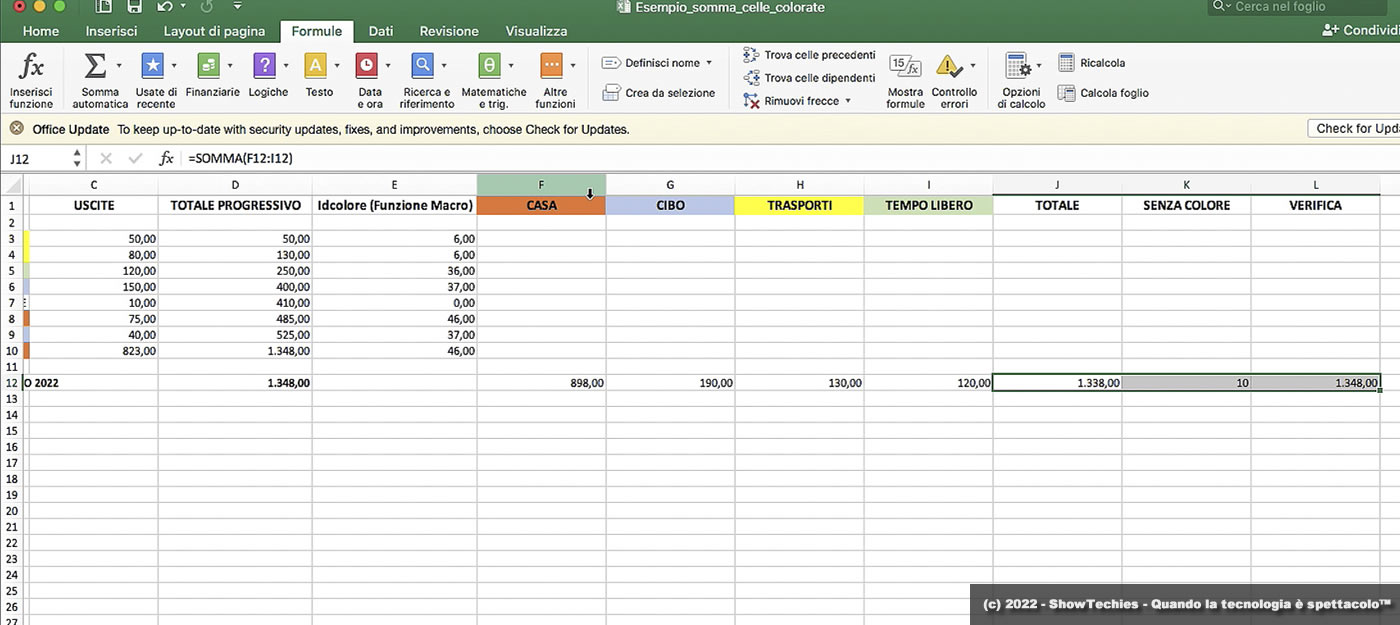
Task: Open Usate di recente star book icon
Action: (x=152, y=66)
